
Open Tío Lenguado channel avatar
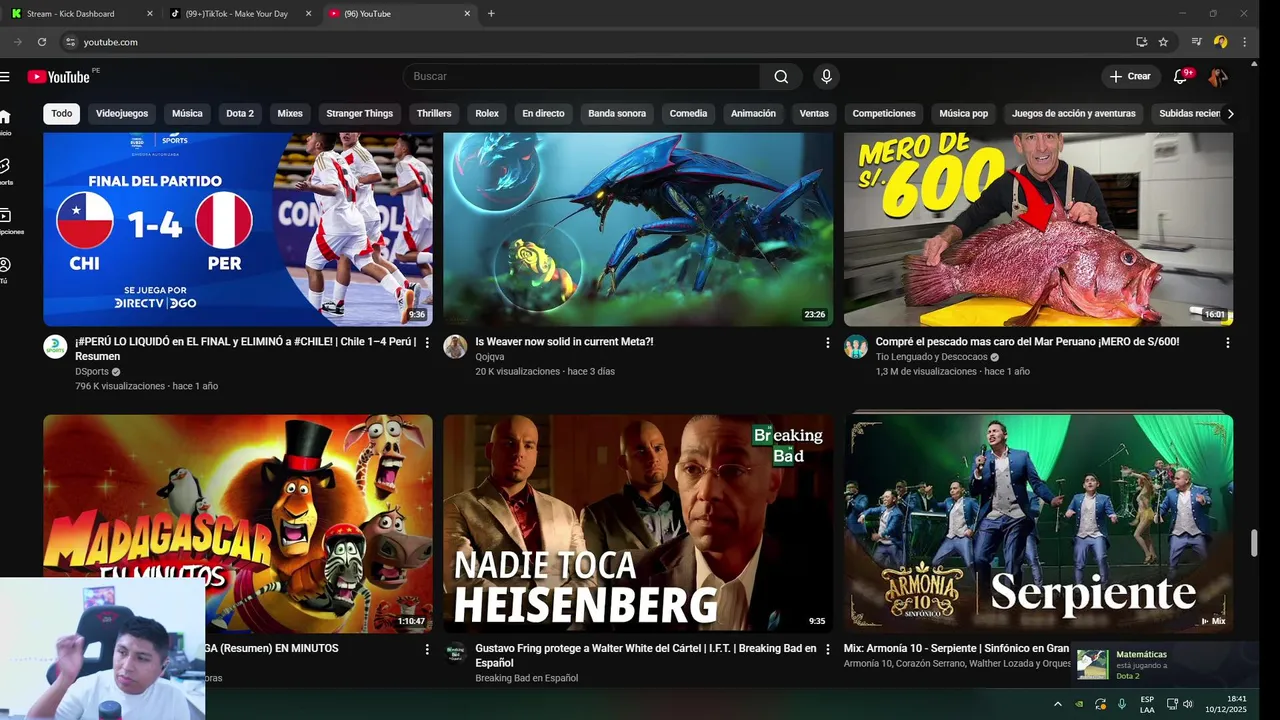(855, 347)
